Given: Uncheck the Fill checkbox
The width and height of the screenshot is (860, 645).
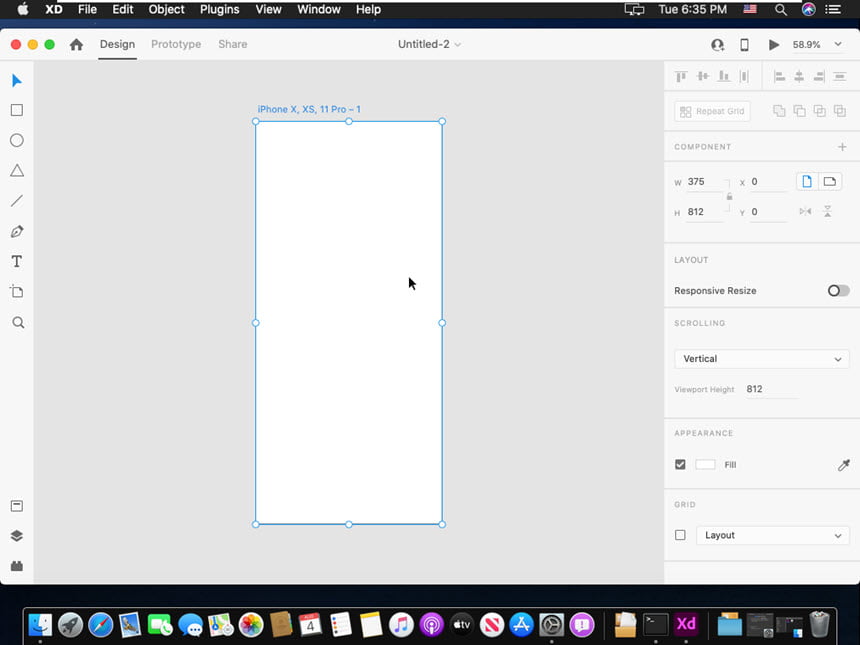Looking at the screenshot, I should 680,465.
